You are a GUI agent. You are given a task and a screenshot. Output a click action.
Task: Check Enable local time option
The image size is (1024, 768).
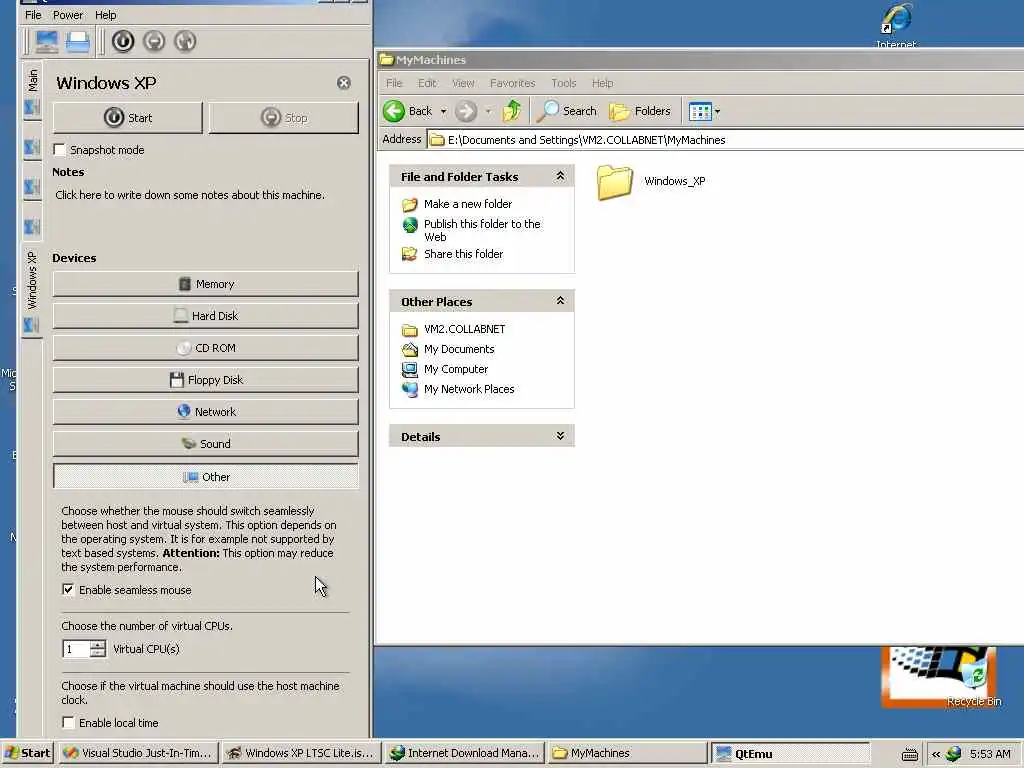pyautogui.click(x=68, y=722)
